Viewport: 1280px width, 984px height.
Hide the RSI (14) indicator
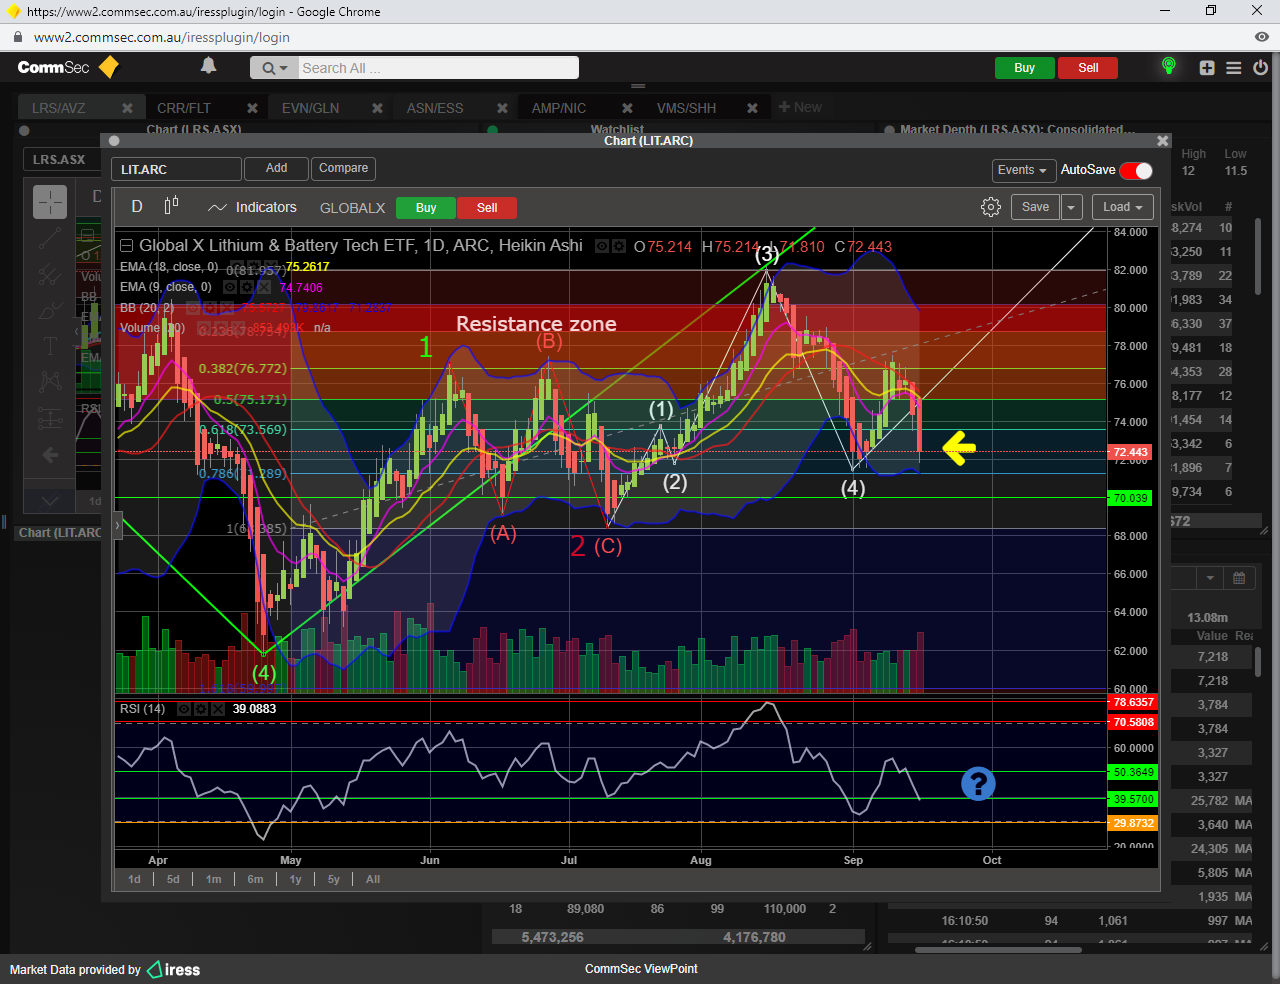[x=184, y=709]
